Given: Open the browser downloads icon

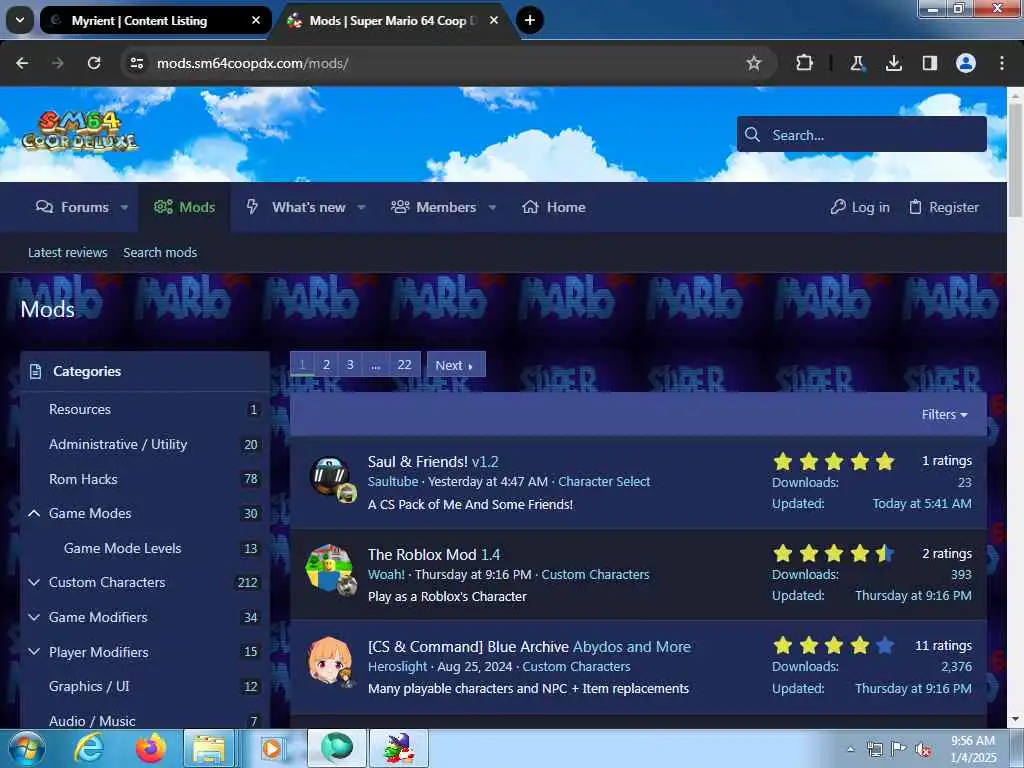Looking at the screenshot, I should 893,63.
